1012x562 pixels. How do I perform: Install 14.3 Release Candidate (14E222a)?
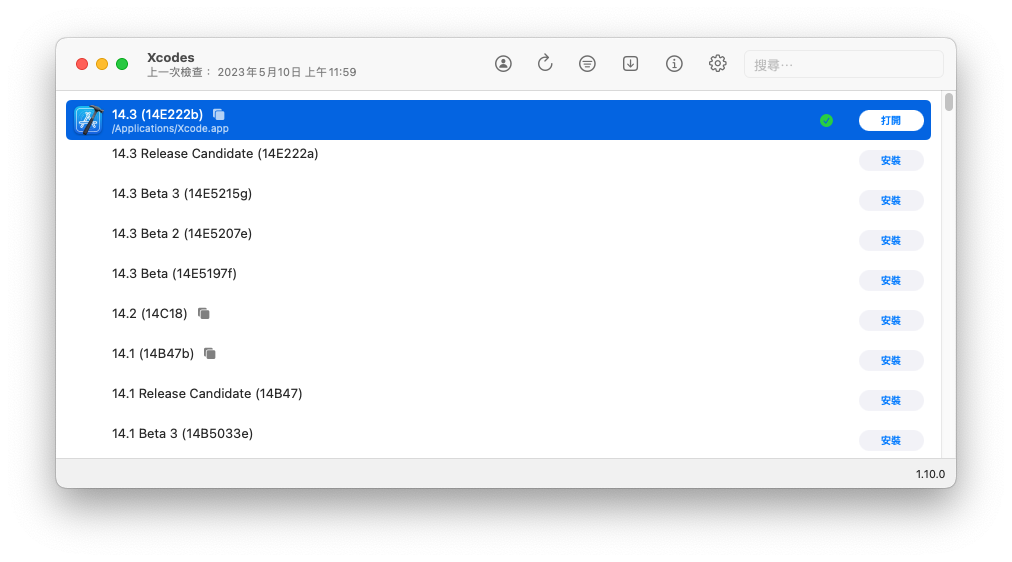coord(891,161)
